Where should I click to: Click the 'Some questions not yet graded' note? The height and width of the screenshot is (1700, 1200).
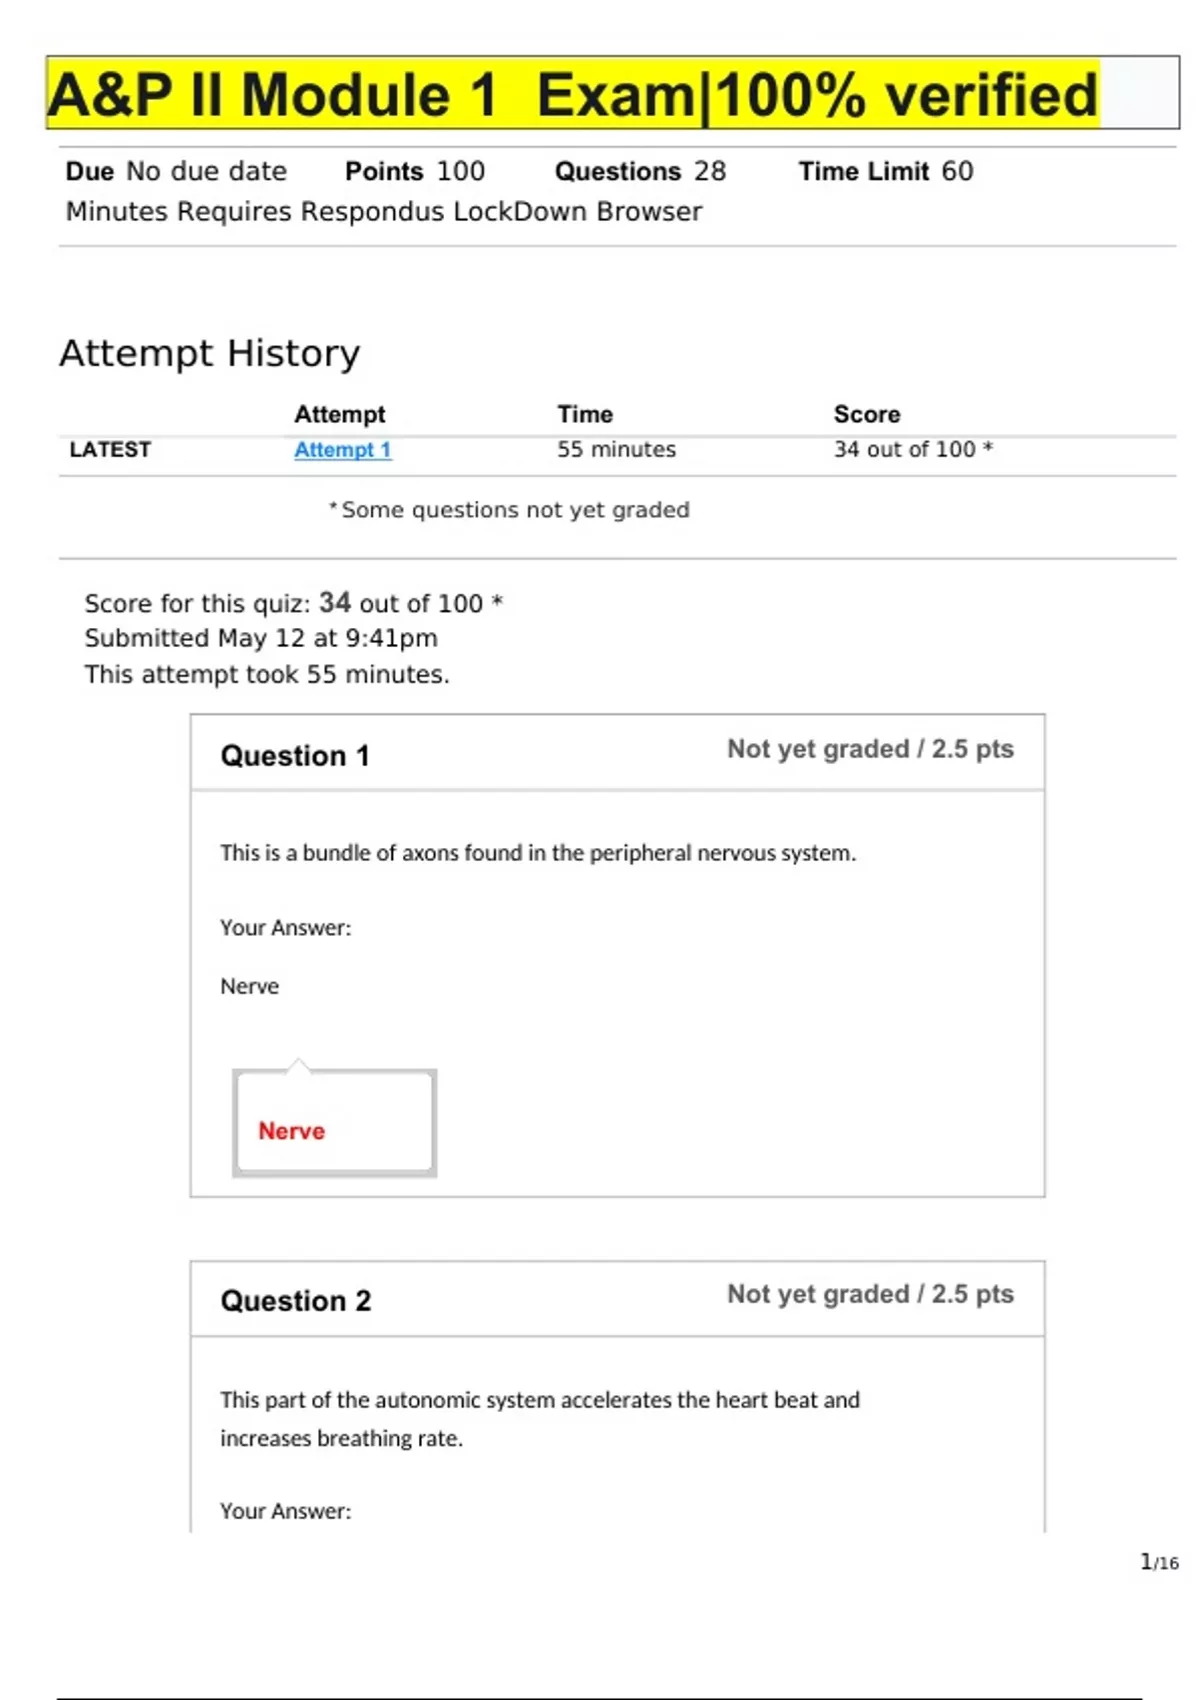(x=514, y=510)
